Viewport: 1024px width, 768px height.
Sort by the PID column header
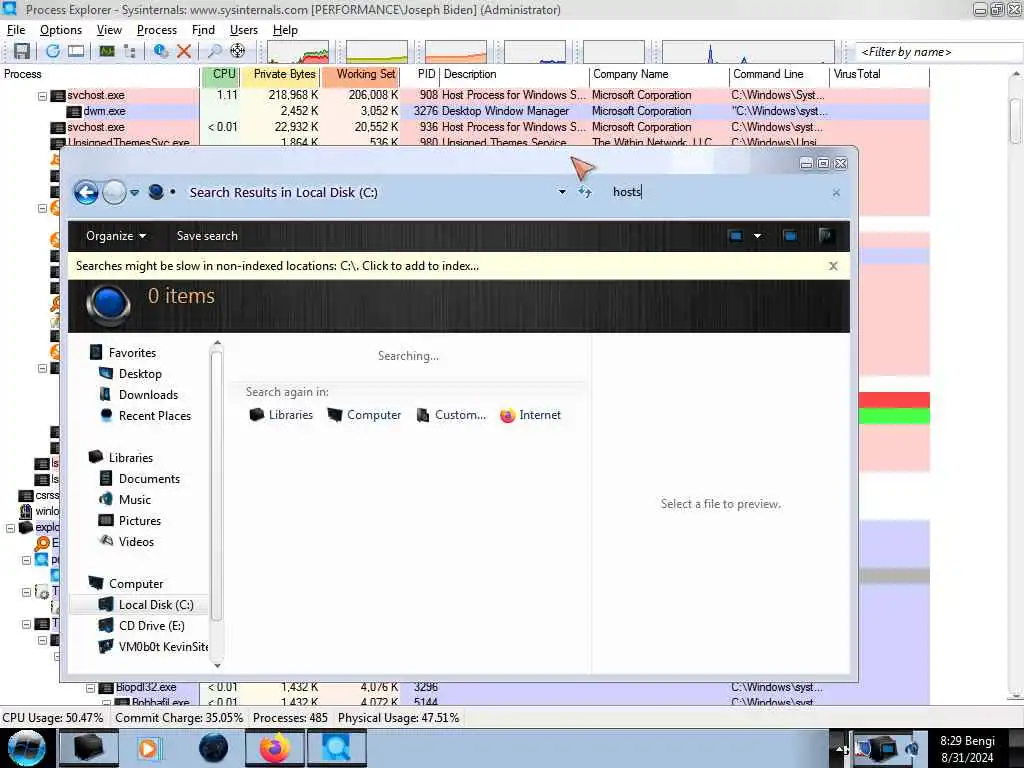point(420,74)
